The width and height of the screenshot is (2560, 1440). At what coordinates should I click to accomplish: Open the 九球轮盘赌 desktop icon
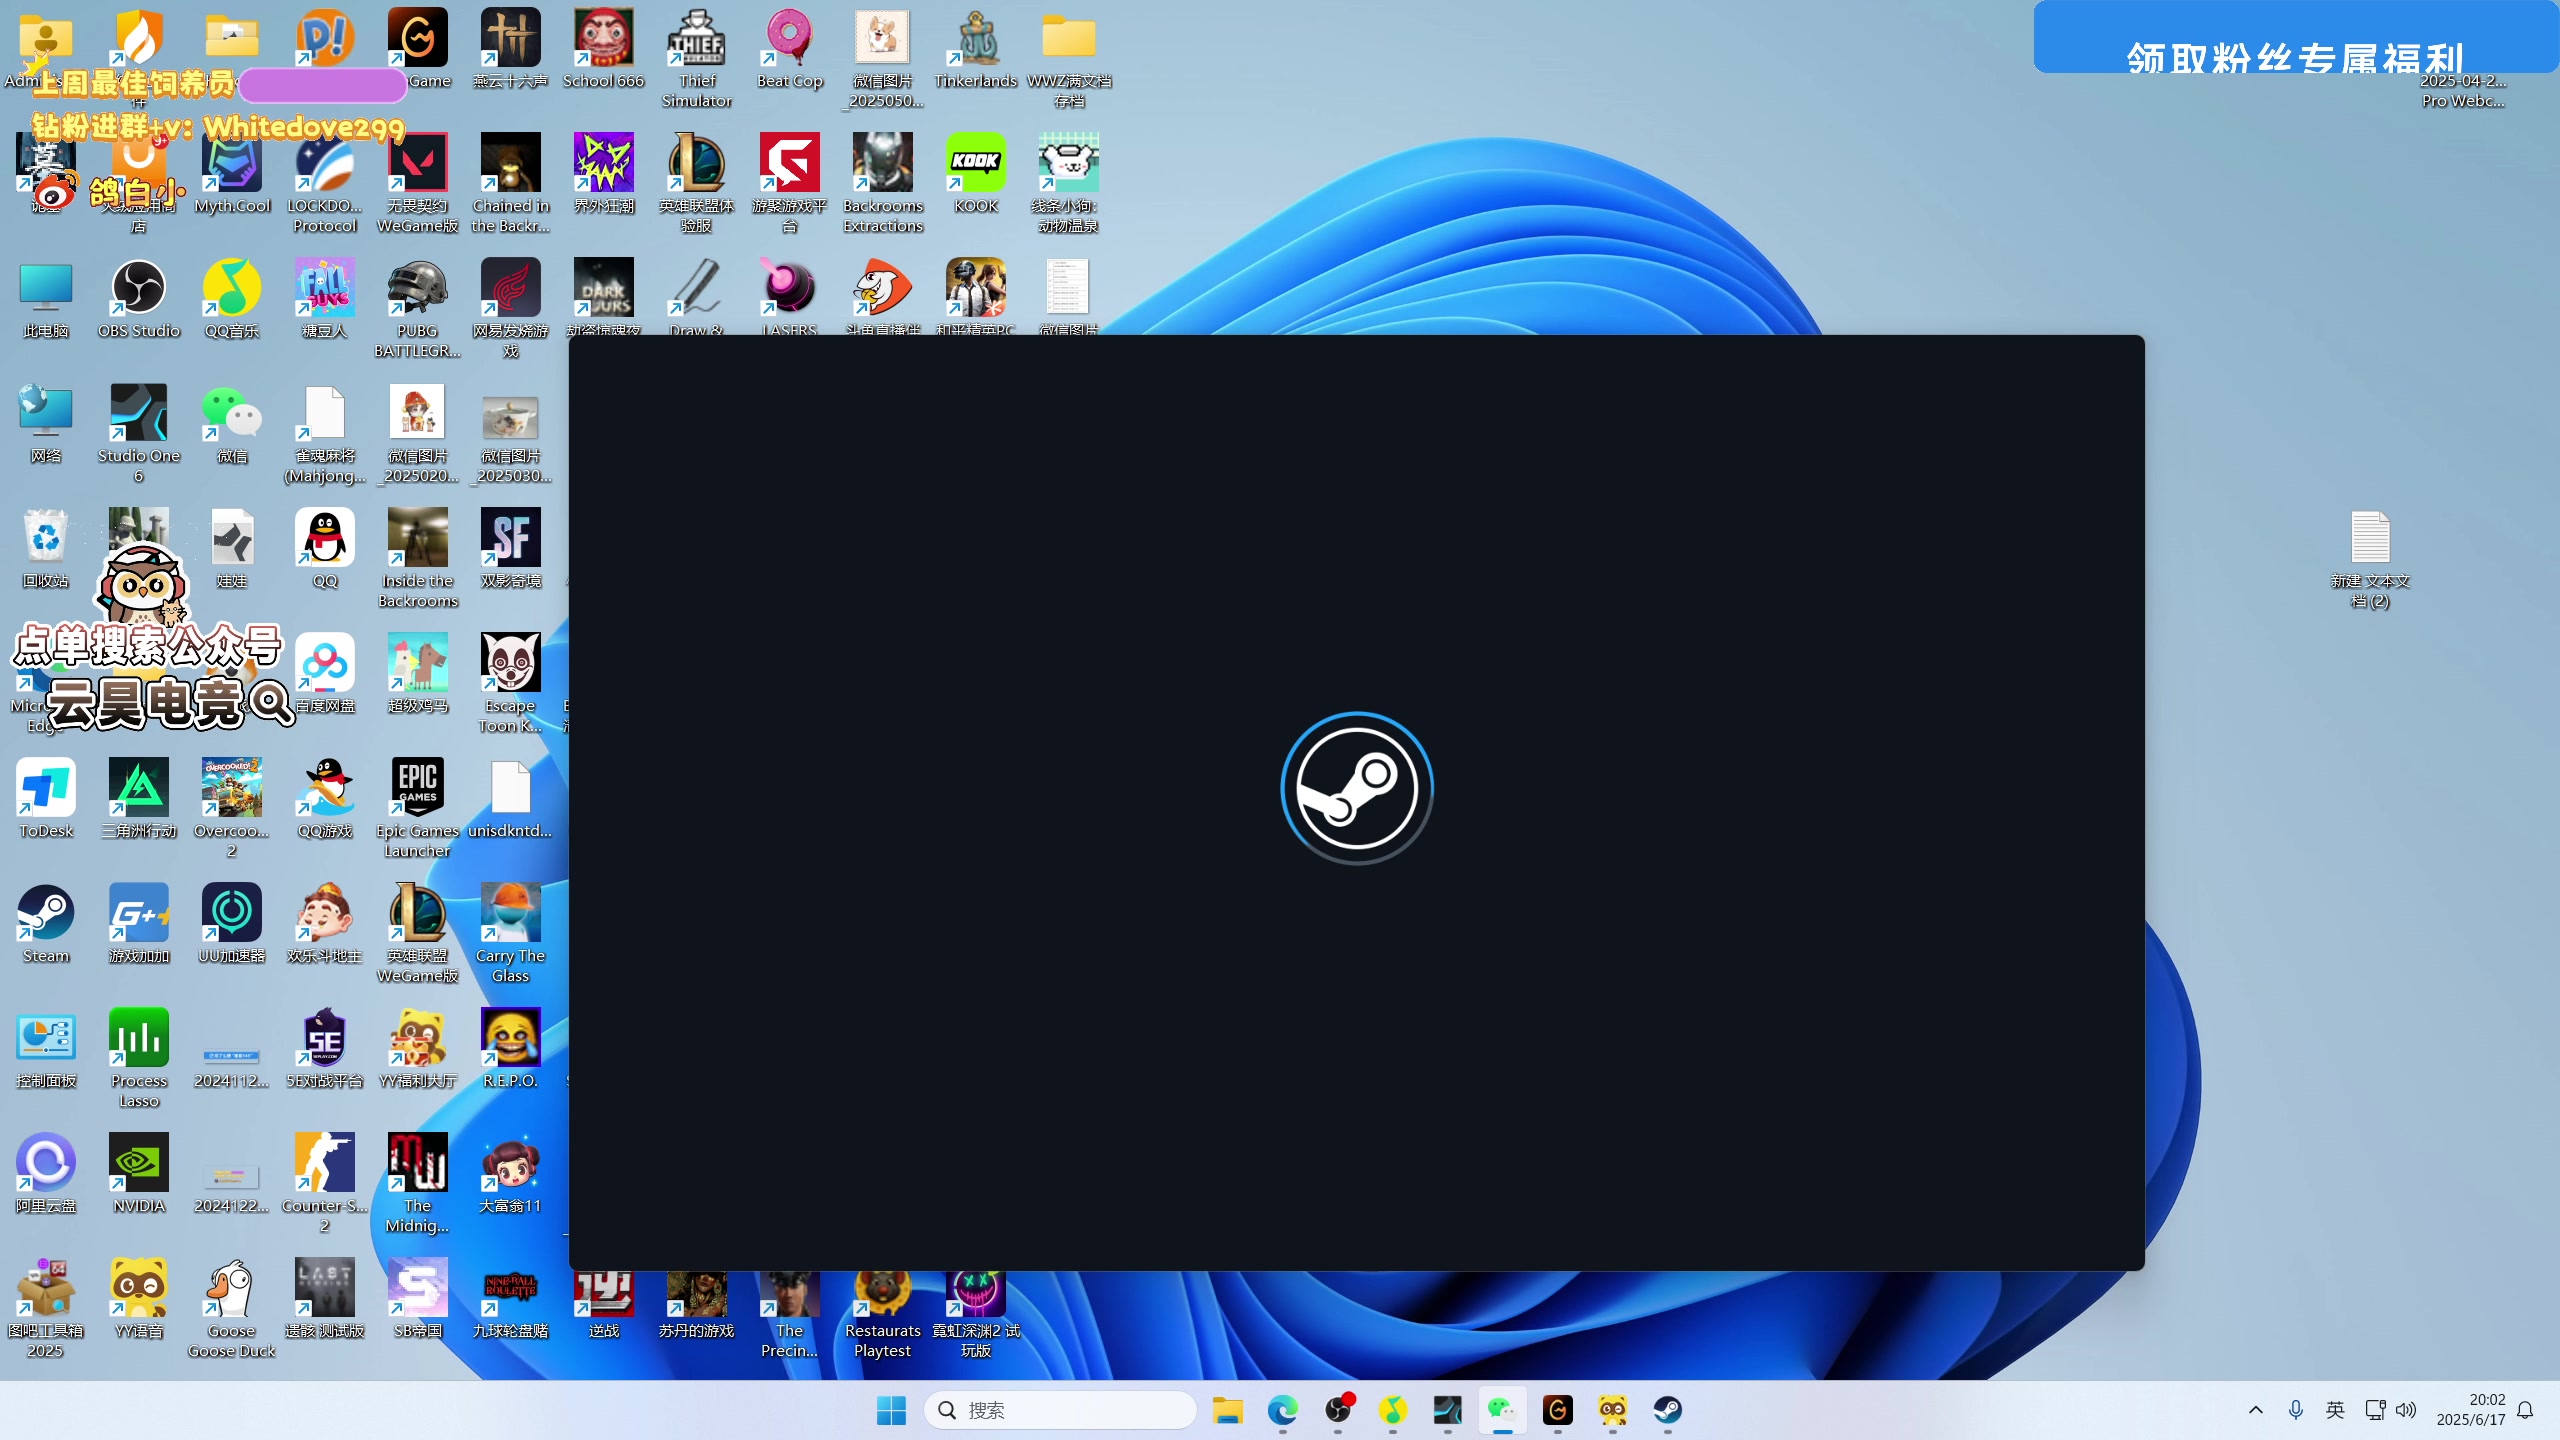pyautogui.click(x=511, y=1298)
